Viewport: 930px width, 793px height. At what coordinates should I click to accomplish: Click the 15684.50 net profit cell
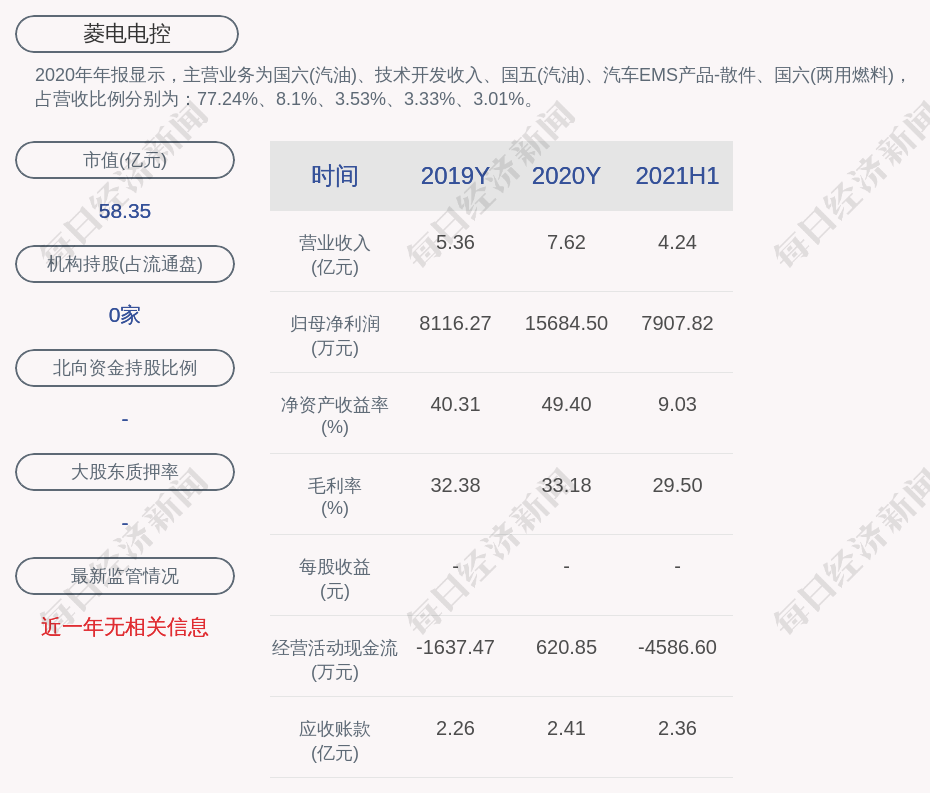tap(566, 324)
